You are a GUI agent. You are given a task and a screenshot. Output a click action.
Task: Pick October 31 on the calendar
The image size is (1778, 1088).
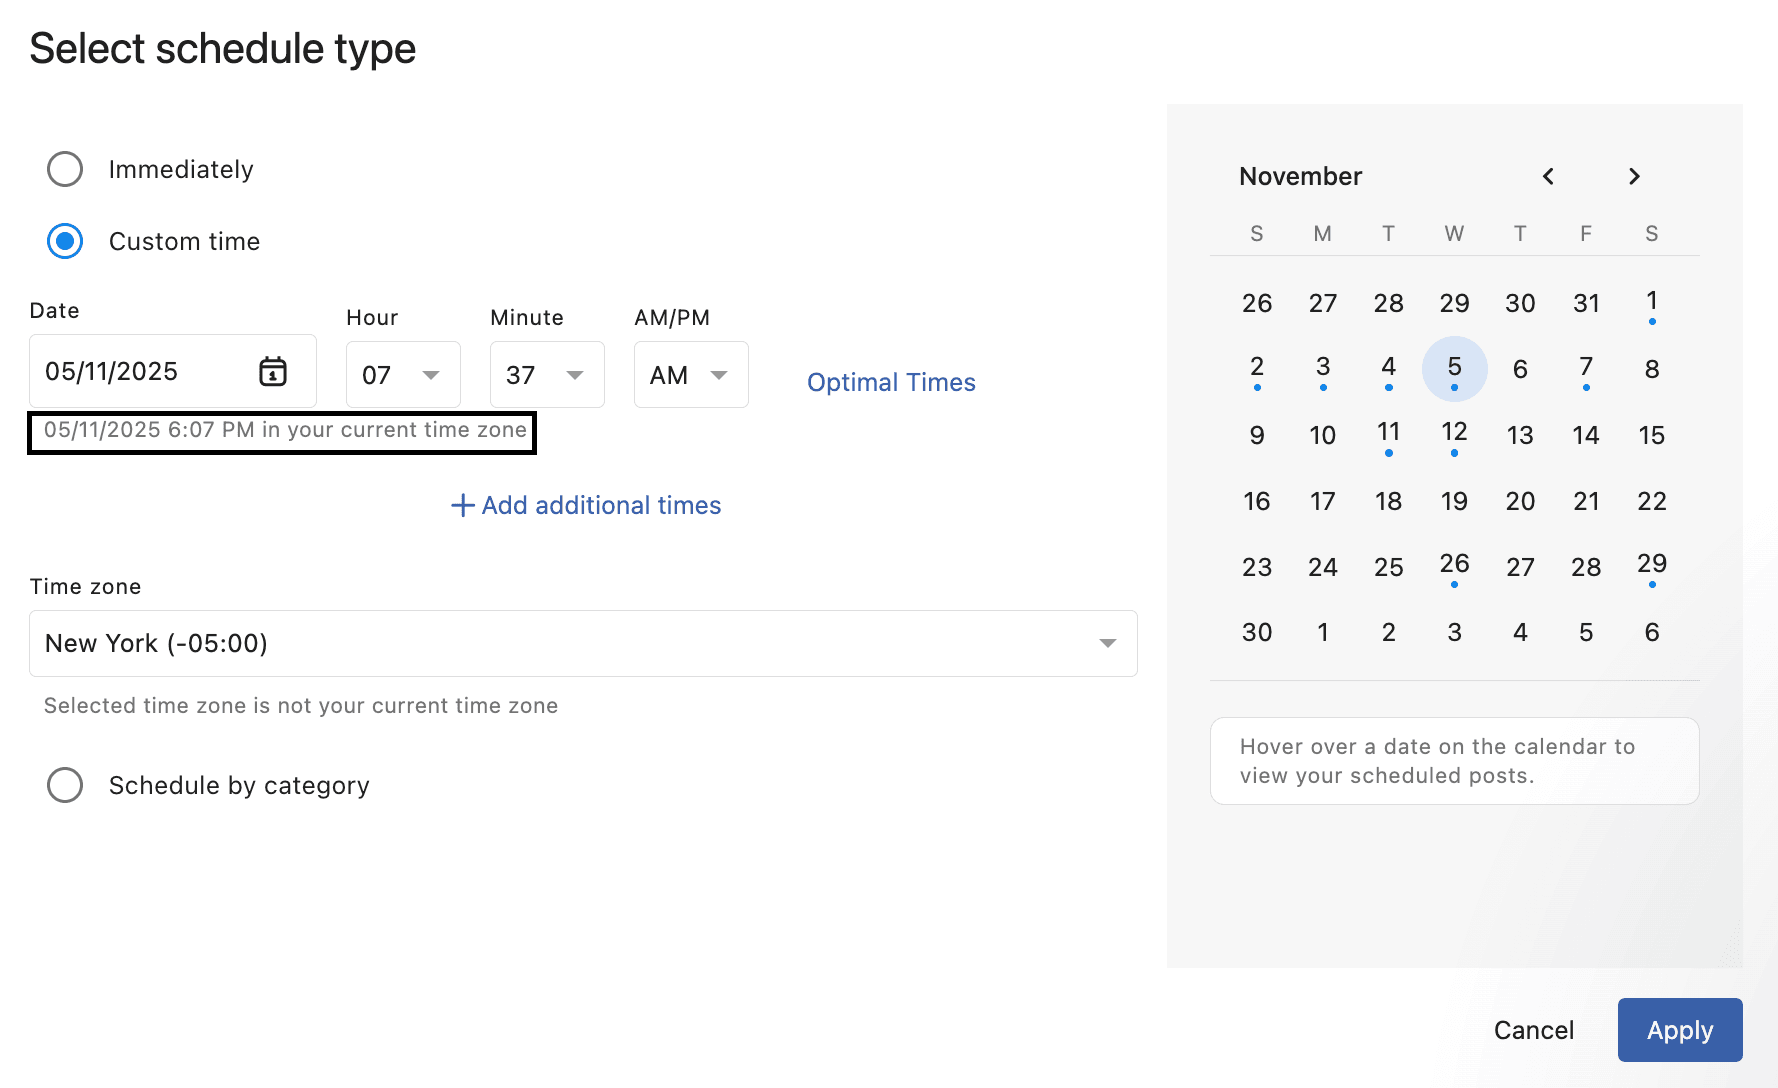[x=1586, y=303]
